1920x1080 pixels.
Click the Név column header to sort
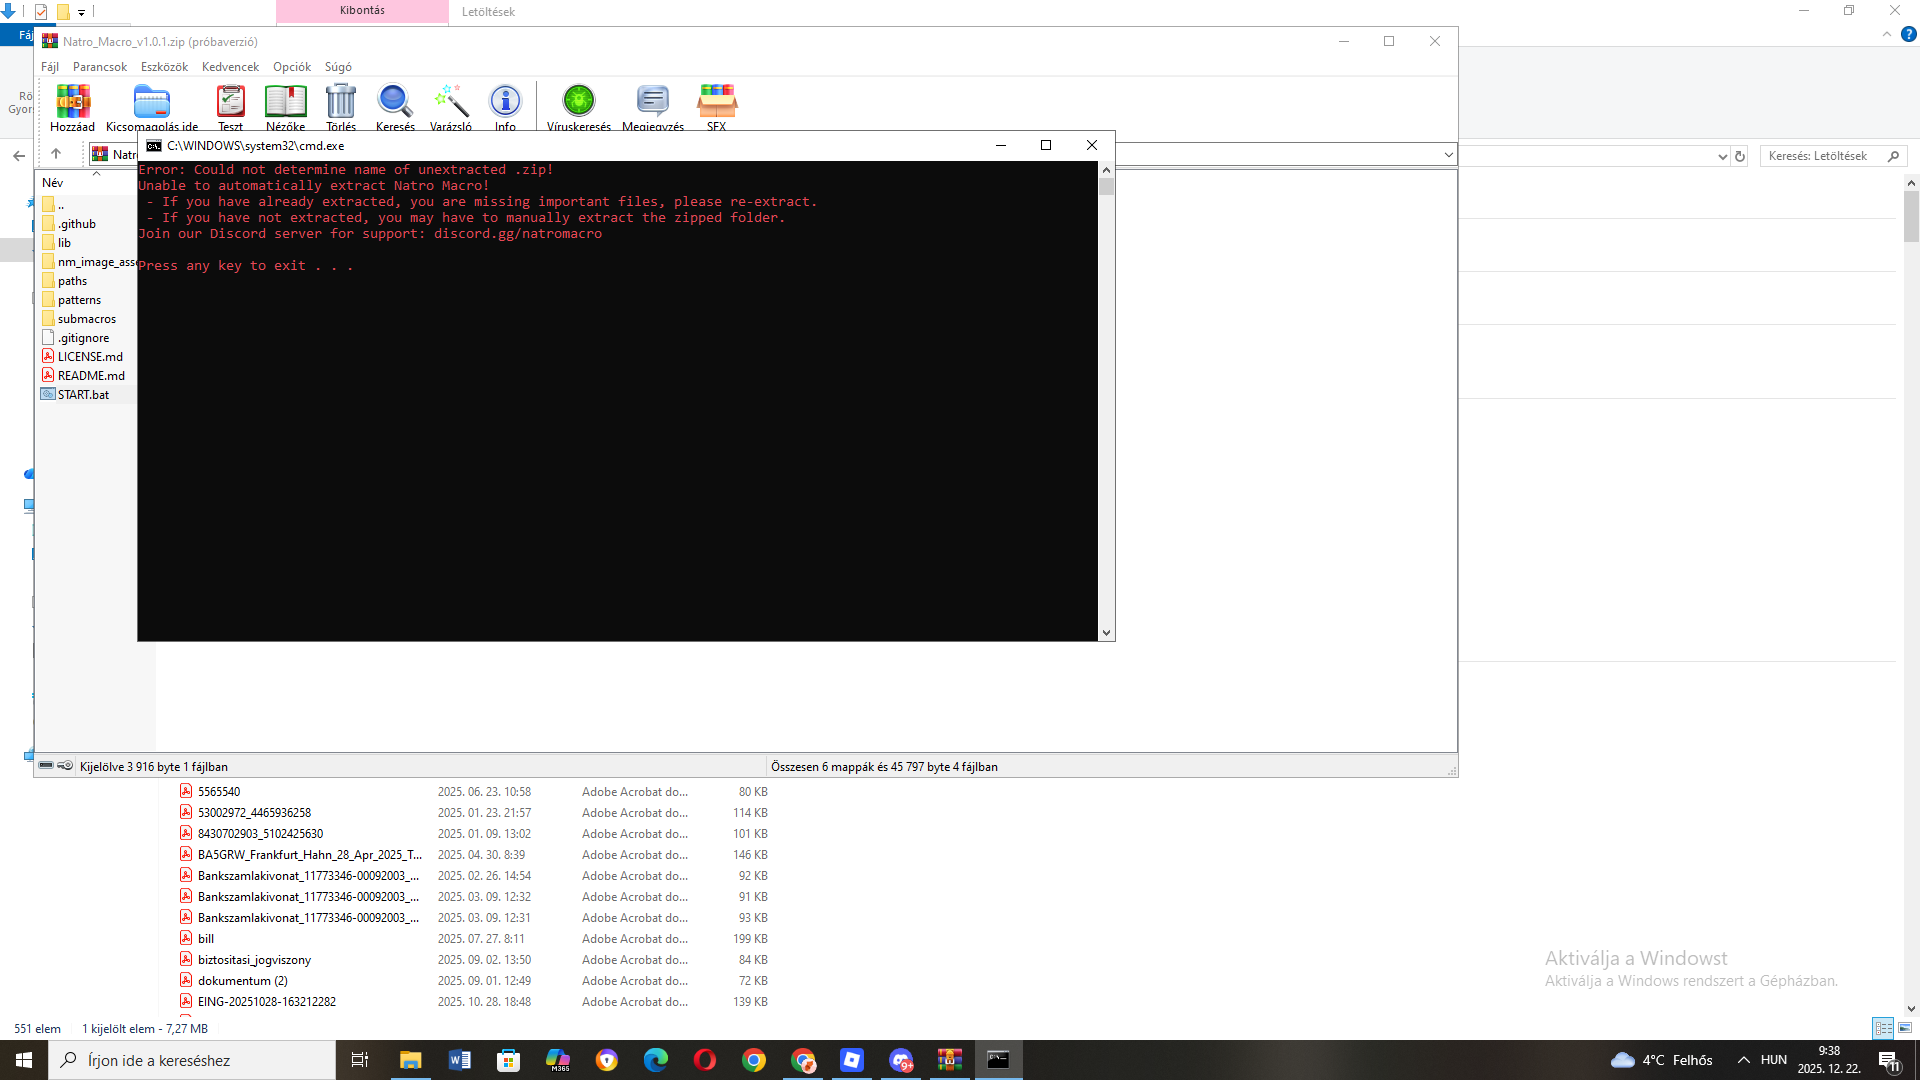53,183
